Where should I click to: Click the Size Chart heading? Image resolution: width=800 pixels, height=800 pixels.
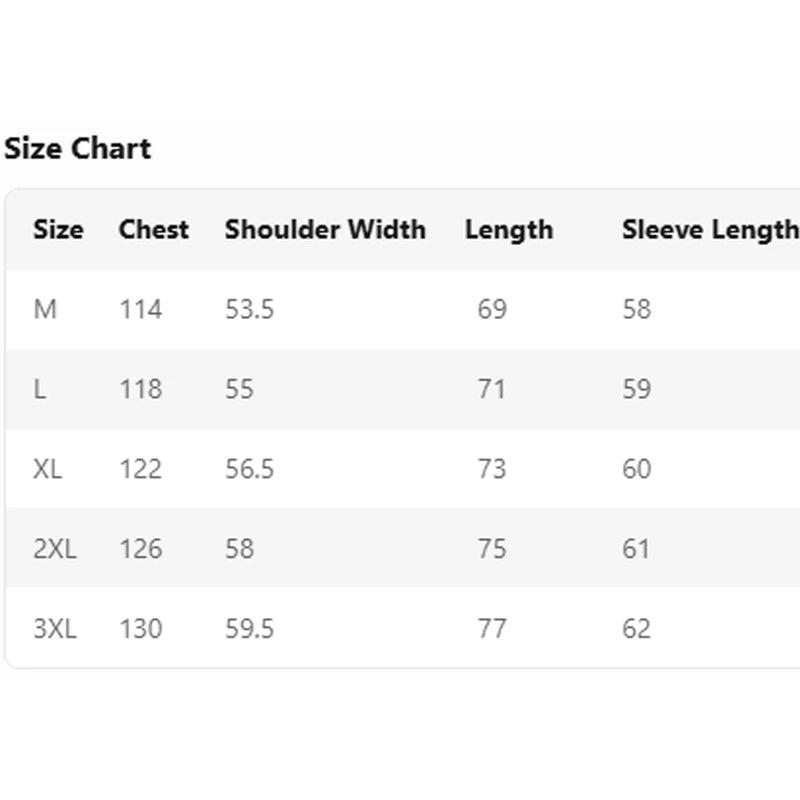(78, 149)
